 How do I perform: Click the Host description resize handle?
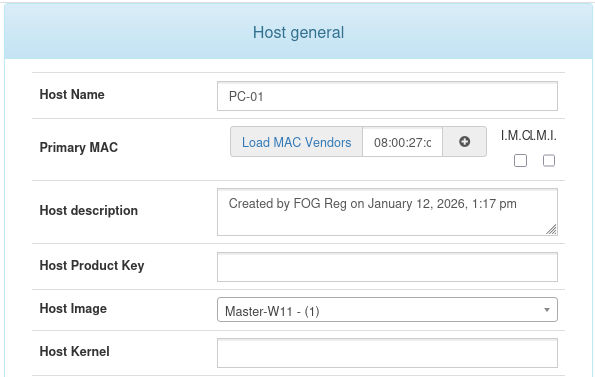pos(551,229)
